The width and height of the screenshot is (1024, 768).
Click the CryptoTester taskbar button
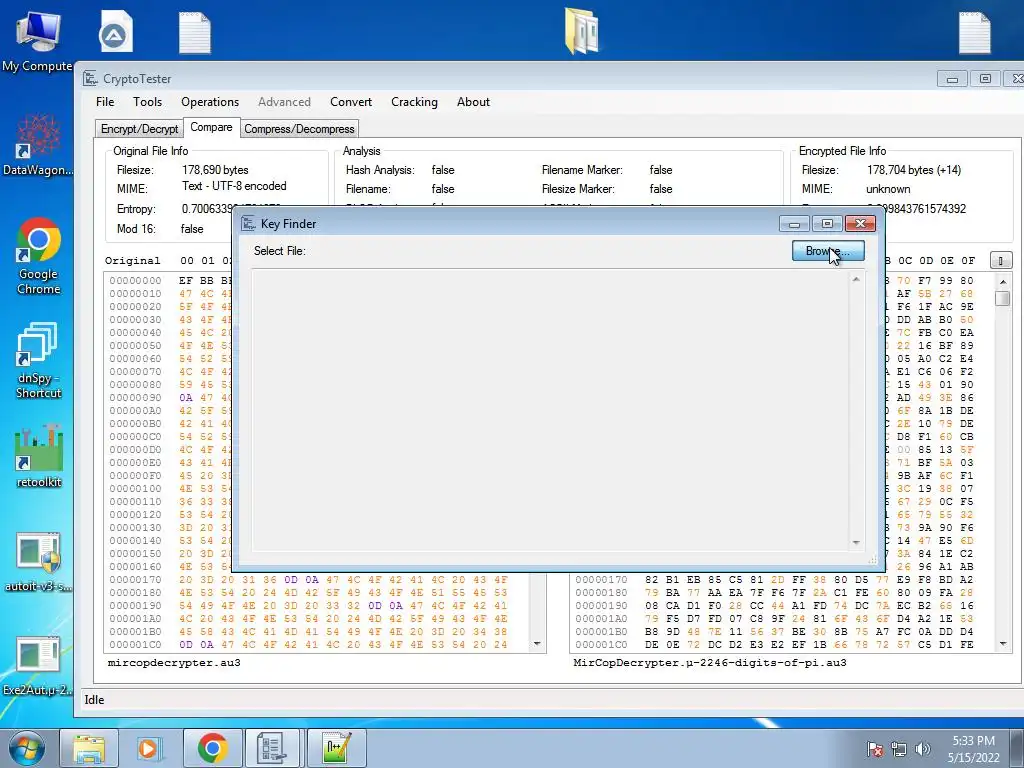coord(272,748)
